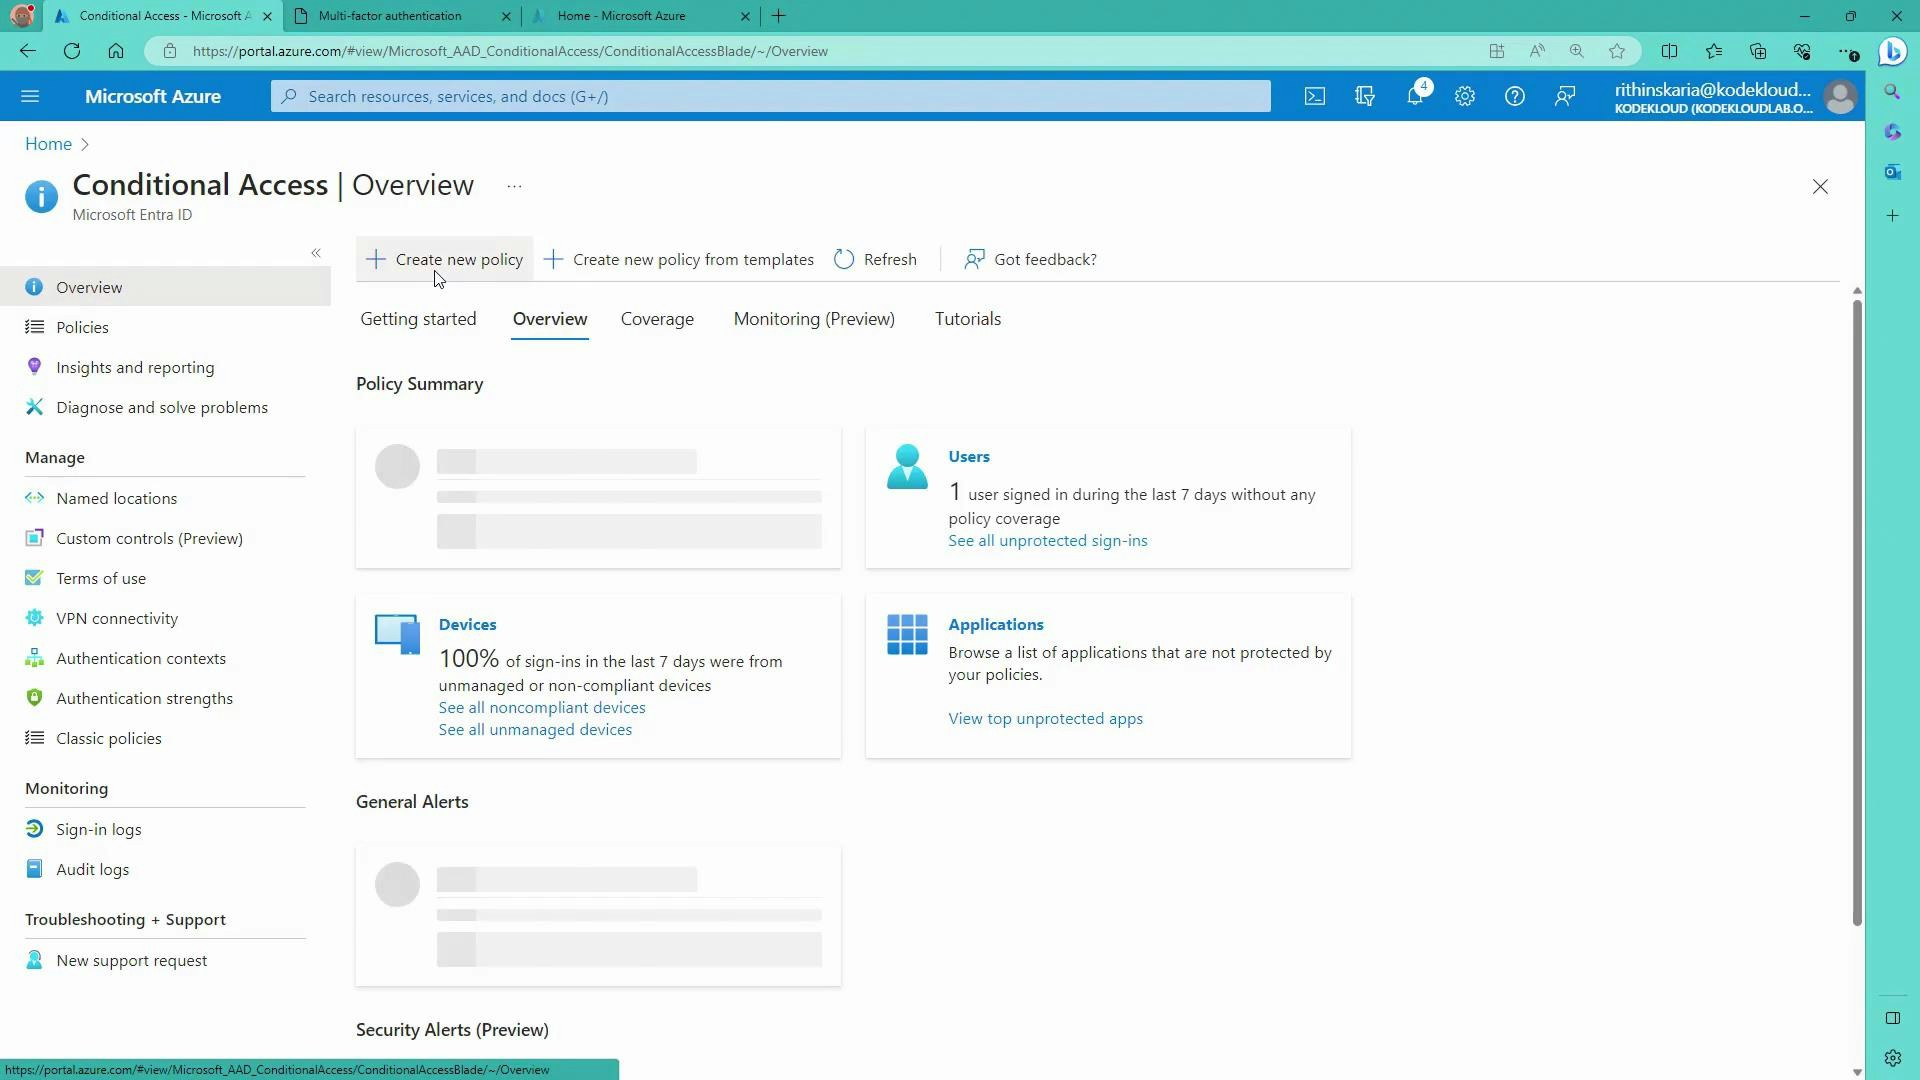Switch to the Coverage tab
This screenshot has height=1080, width=1920.
(657, 319)
